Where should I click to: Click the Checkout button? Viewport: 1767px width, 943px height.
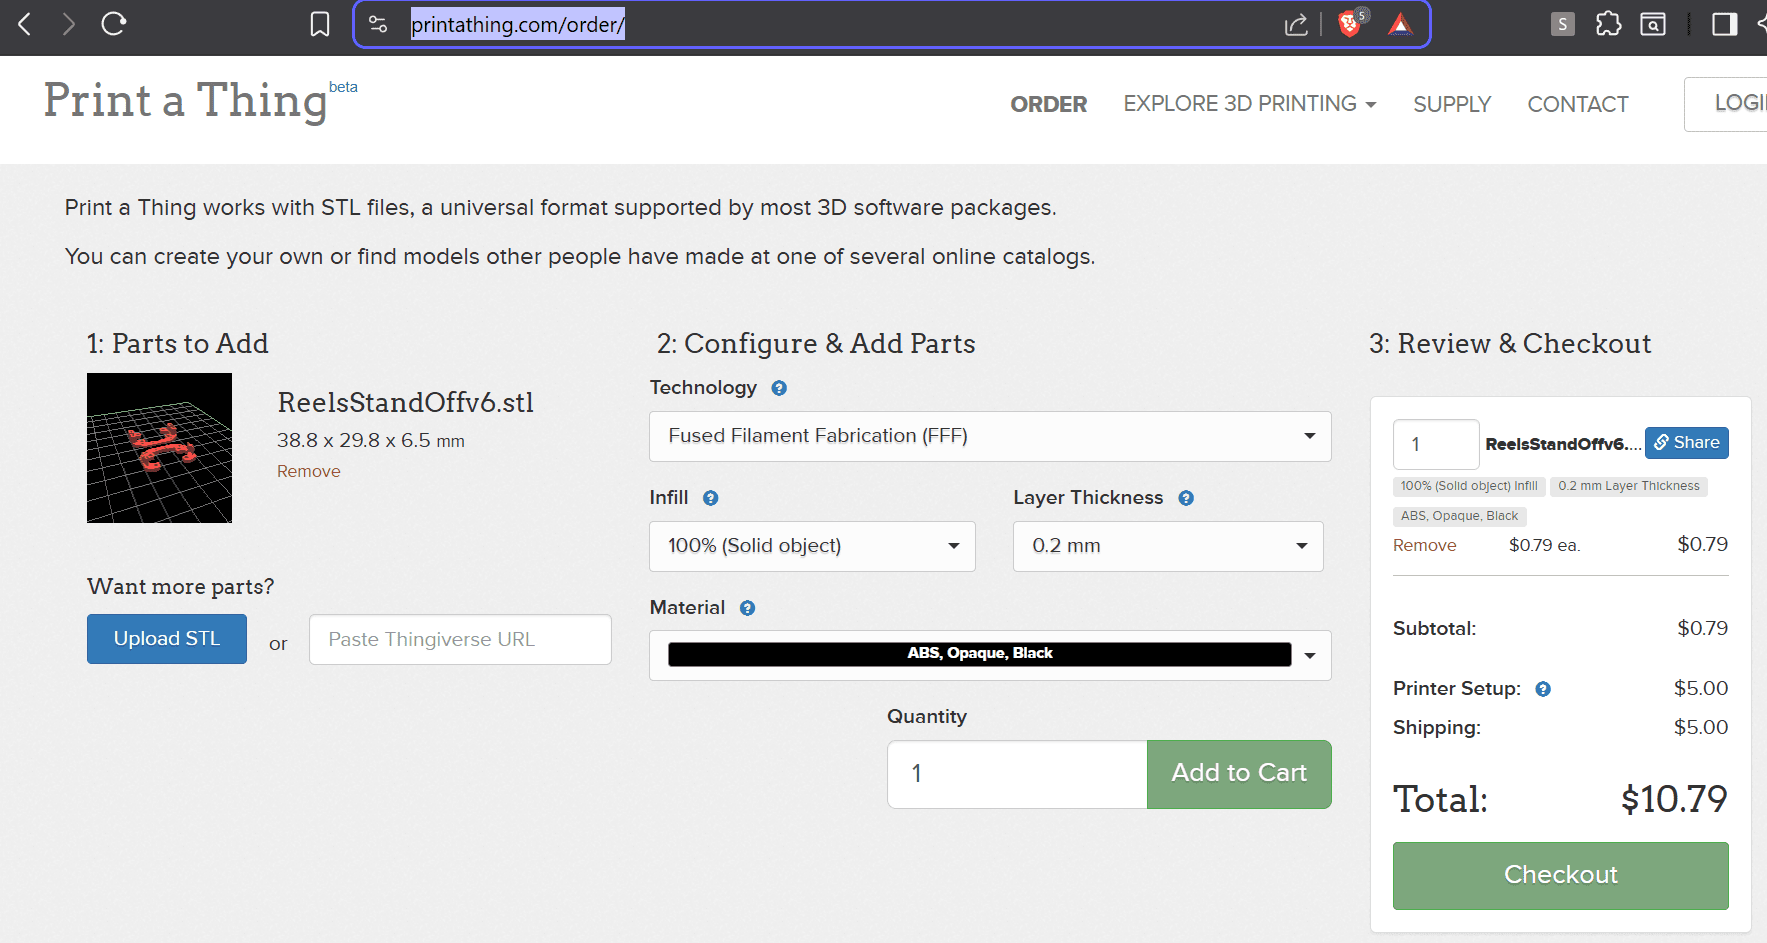[x=1560, y=875]
